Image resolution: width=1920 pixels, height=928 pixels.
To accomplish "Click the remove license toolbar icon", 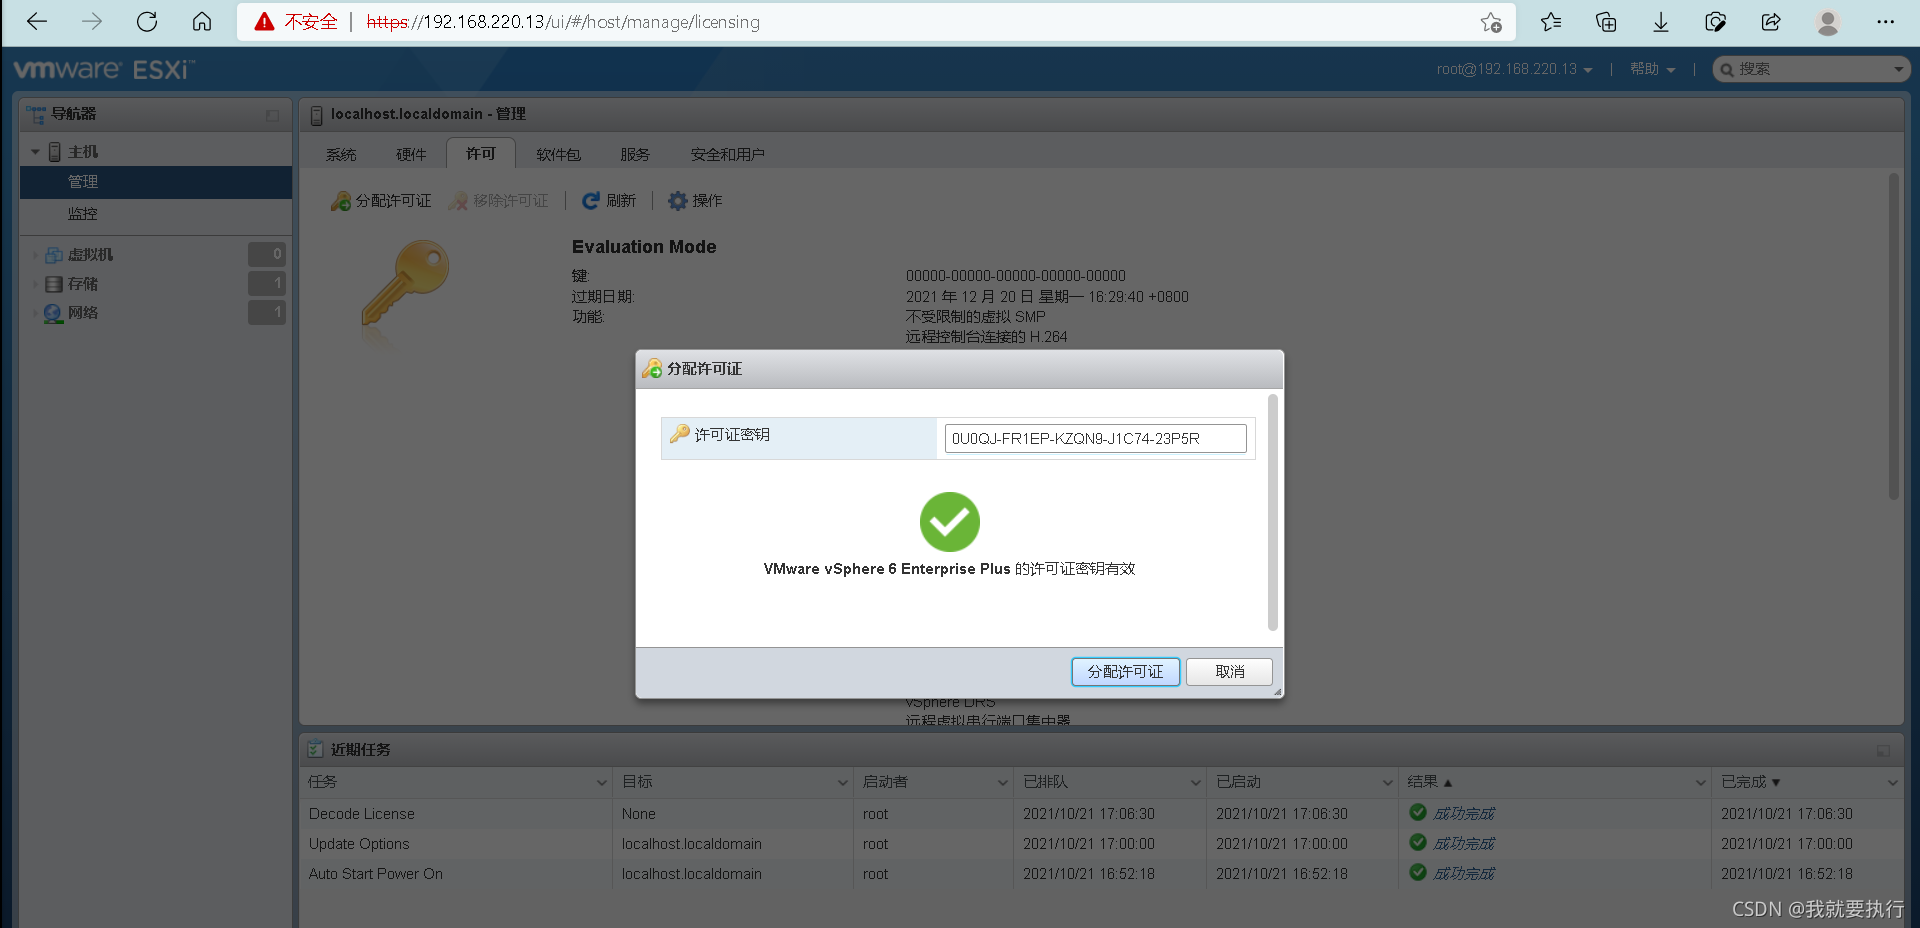I will click(x=459, y=201).
